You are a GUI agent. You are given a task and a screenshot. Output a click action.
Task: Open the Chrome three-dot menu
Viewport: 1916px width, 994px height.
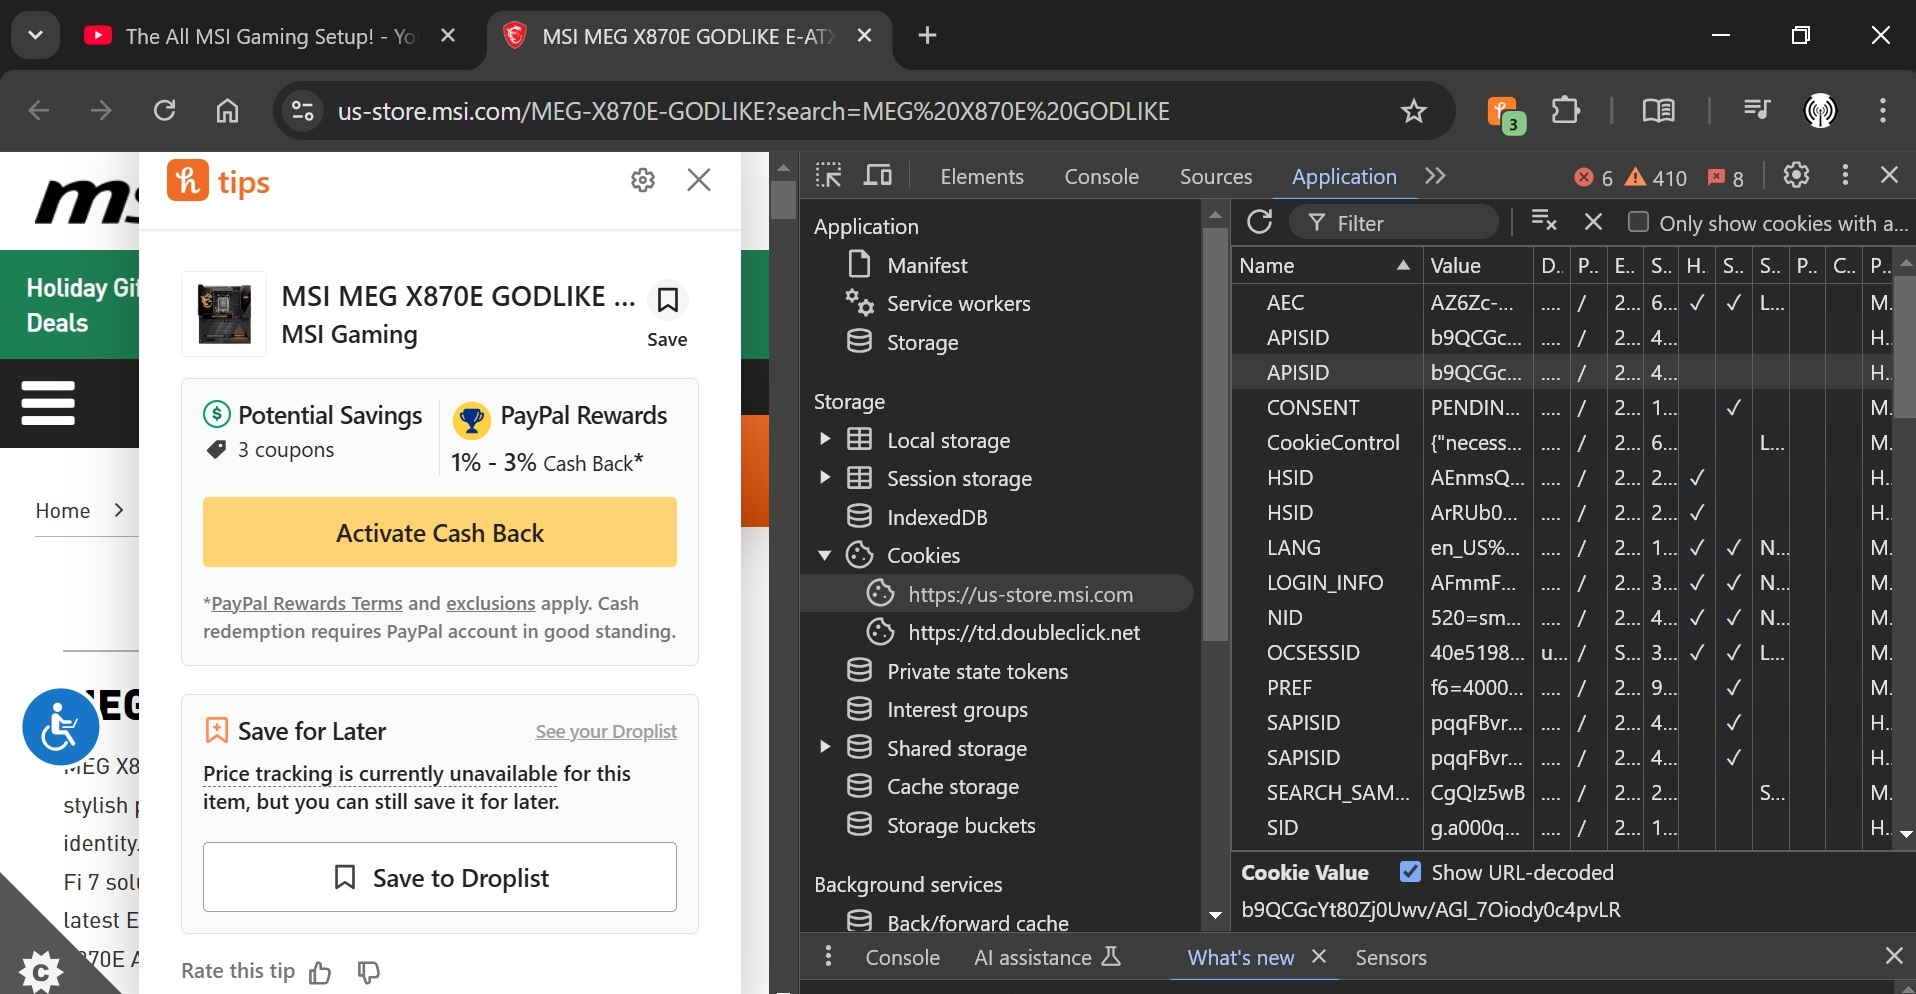click(x=1883, y=110)
